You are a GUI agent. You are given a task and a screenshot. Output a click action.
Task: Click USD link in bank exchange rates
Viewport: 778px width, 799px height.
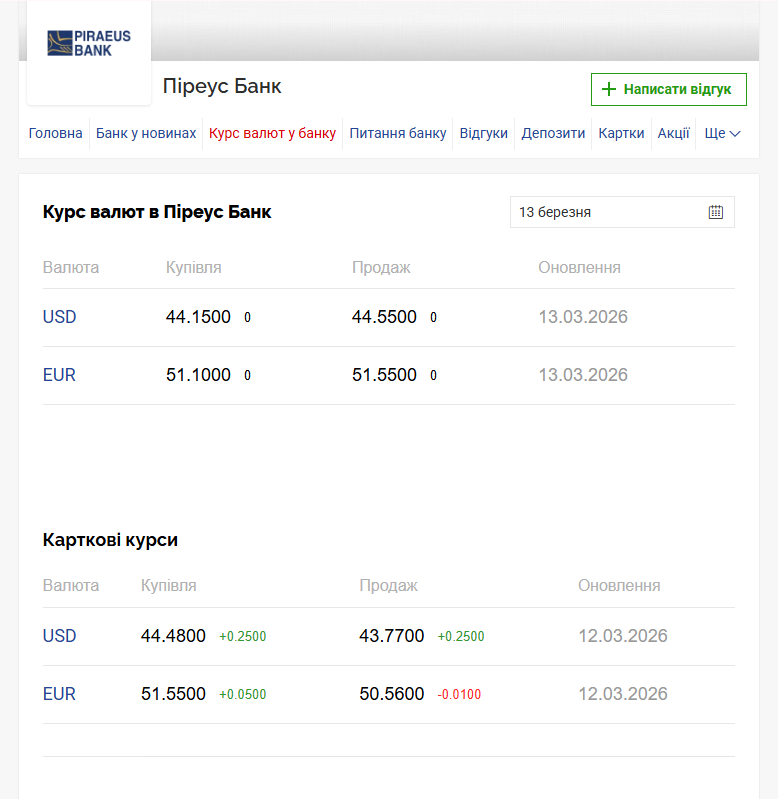pyautogui.click(x=60, y=317)
